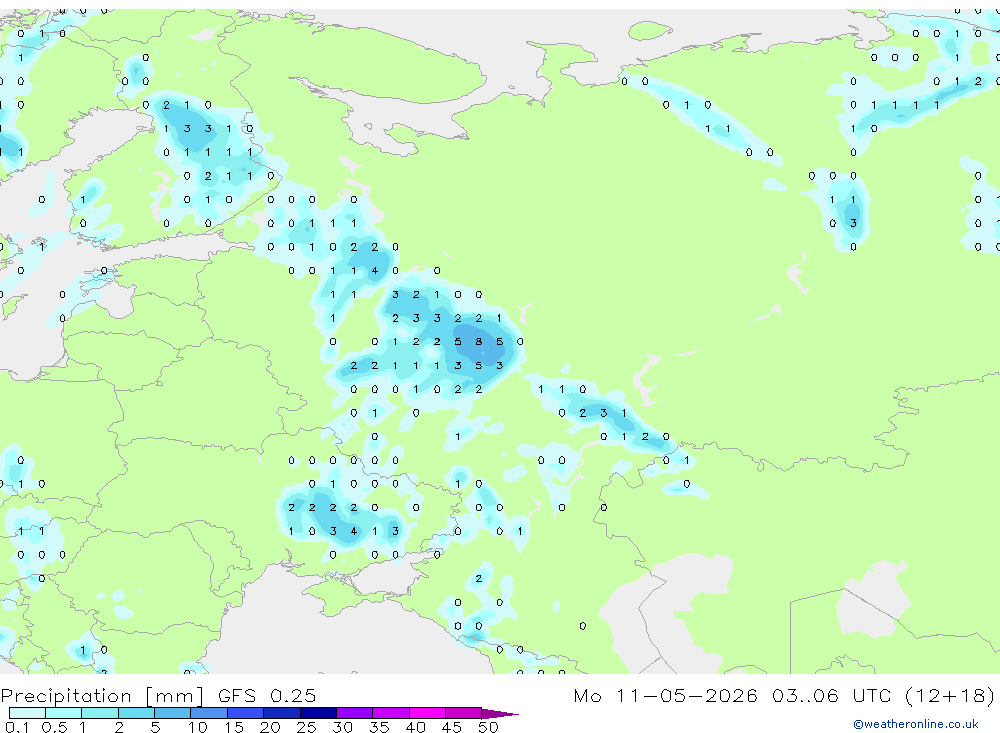Click the 'Mo 11-05-2026' date text
Screen dimensions: 1000x733
point(665,695)
